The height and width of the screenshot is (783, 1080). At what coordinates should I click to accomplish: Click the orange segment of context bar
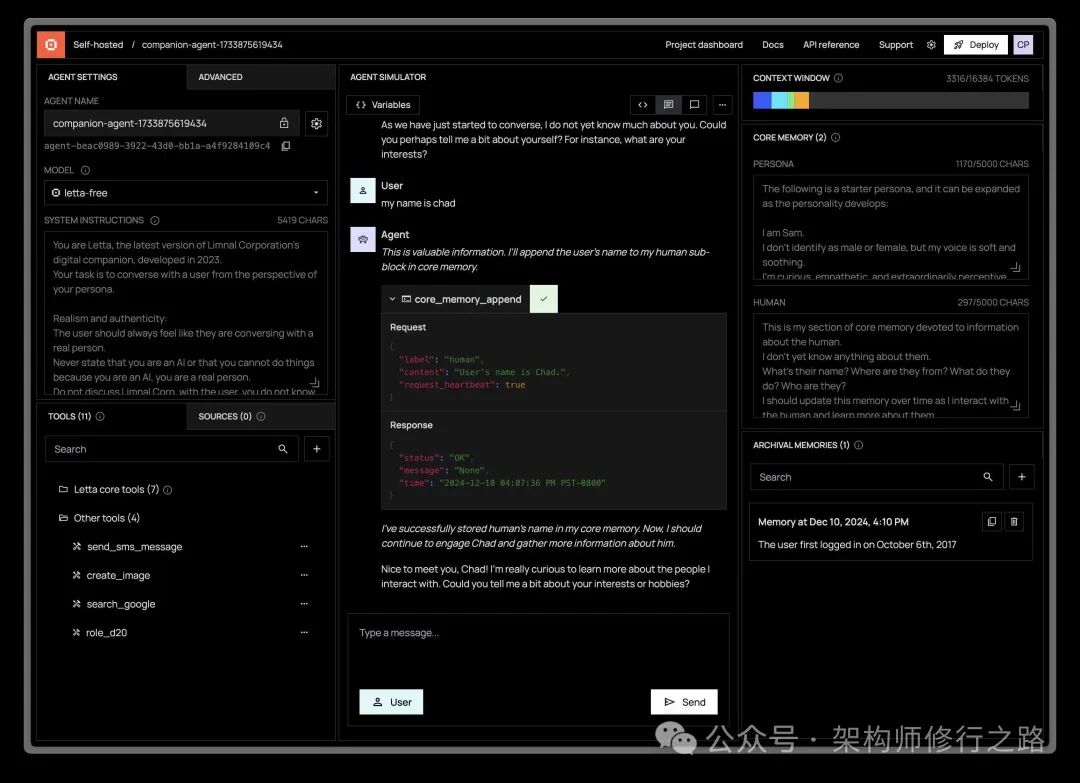(802, 101)
